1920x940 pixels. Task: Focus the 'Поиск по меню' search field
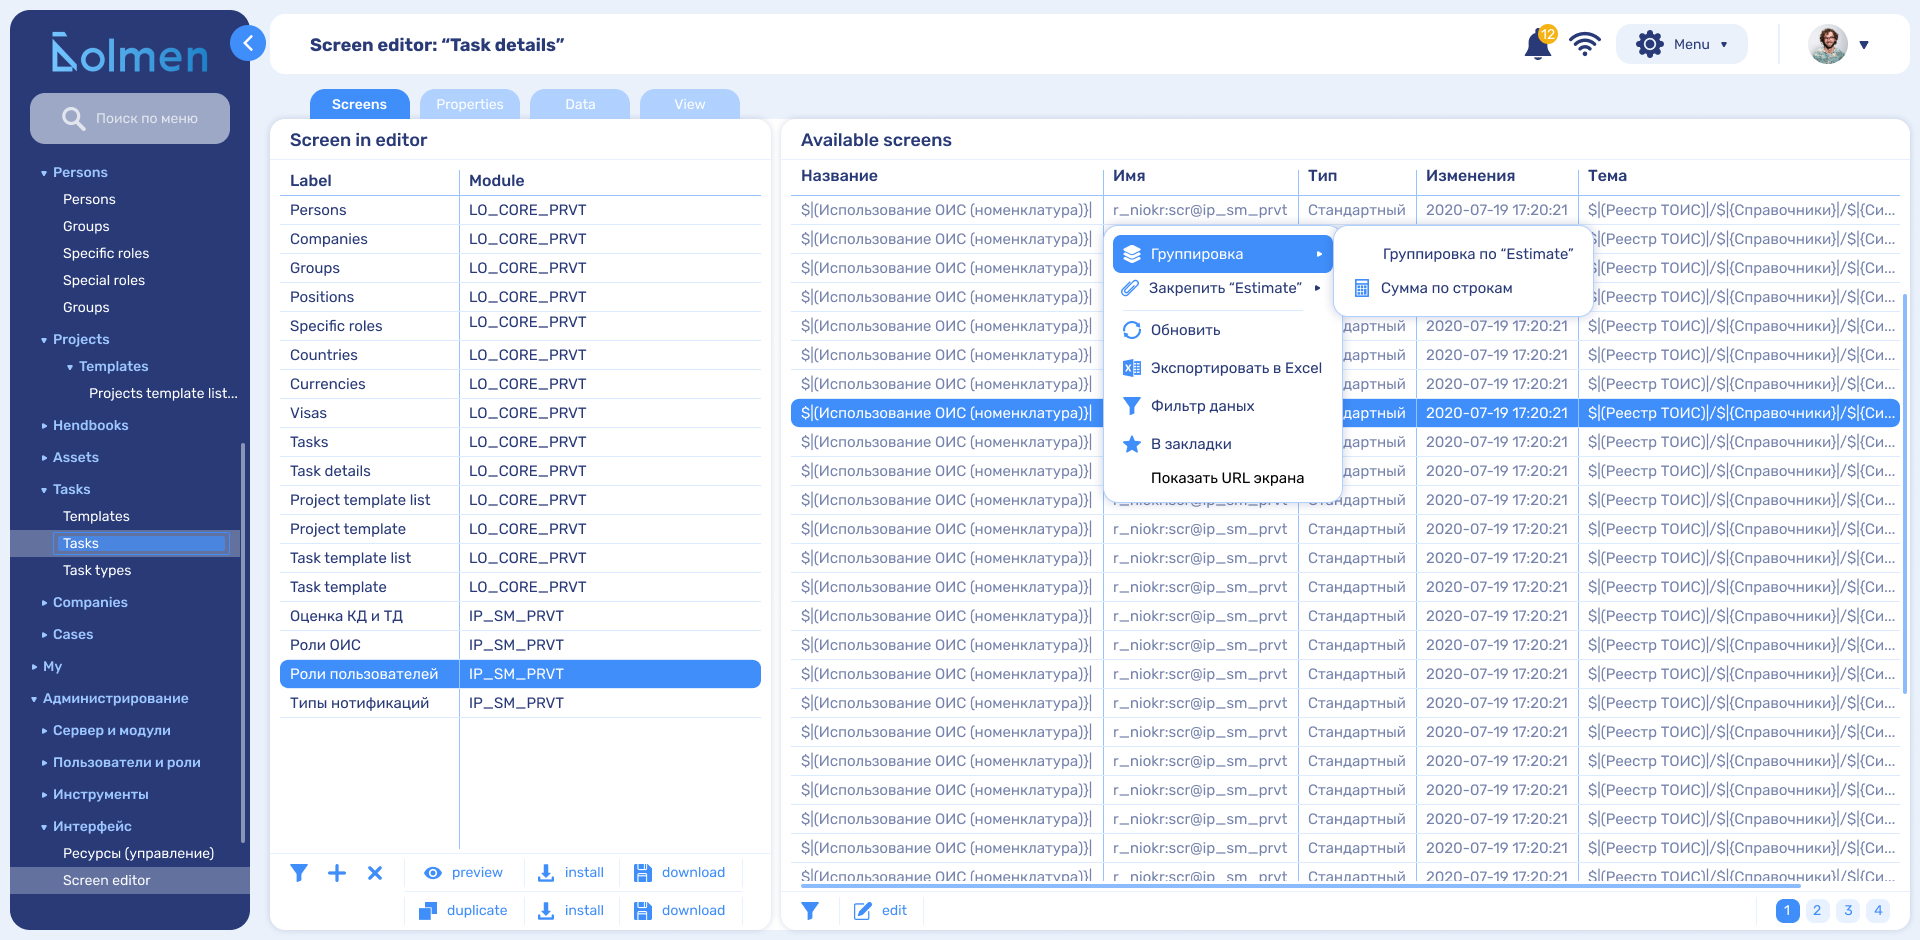(130, 118)
